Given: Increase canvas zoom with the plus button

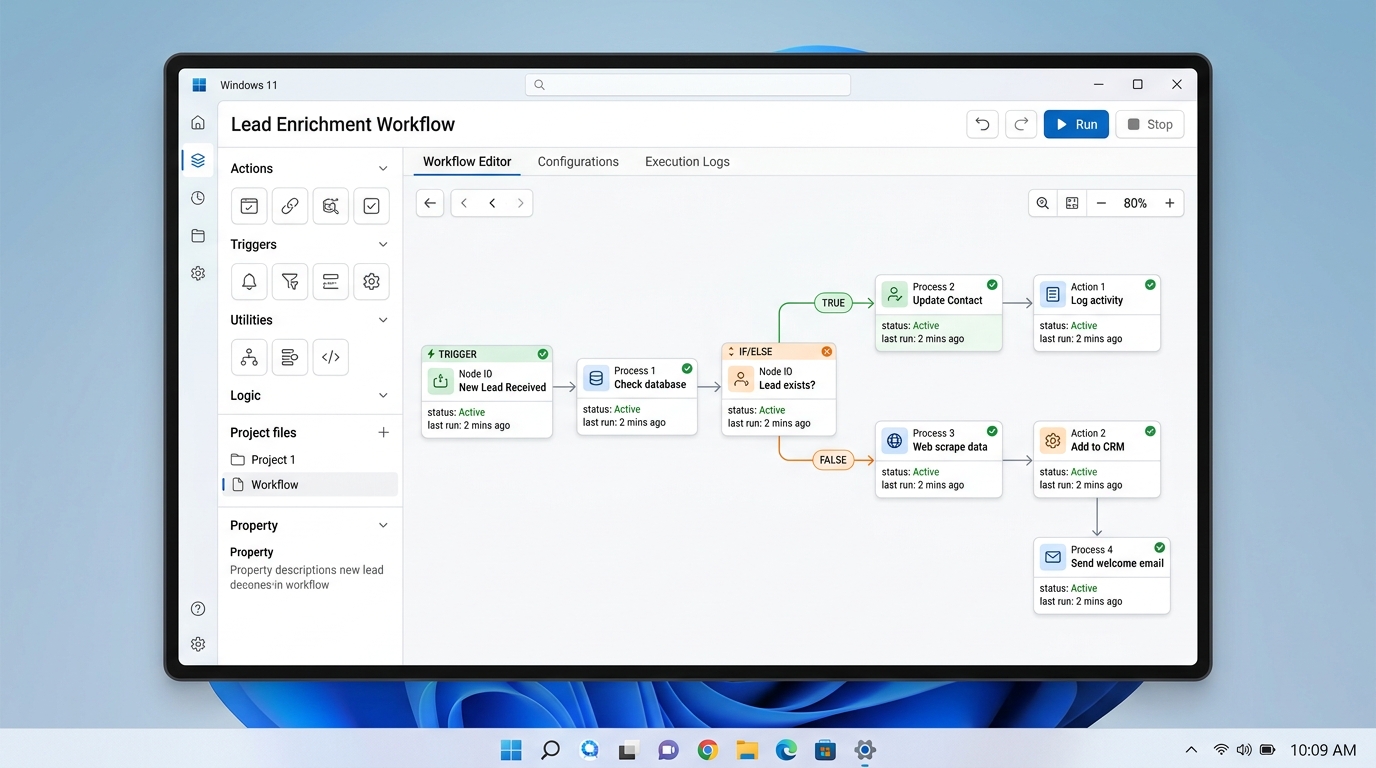Looking at the screenshot, I should (x=1169, y=203).
